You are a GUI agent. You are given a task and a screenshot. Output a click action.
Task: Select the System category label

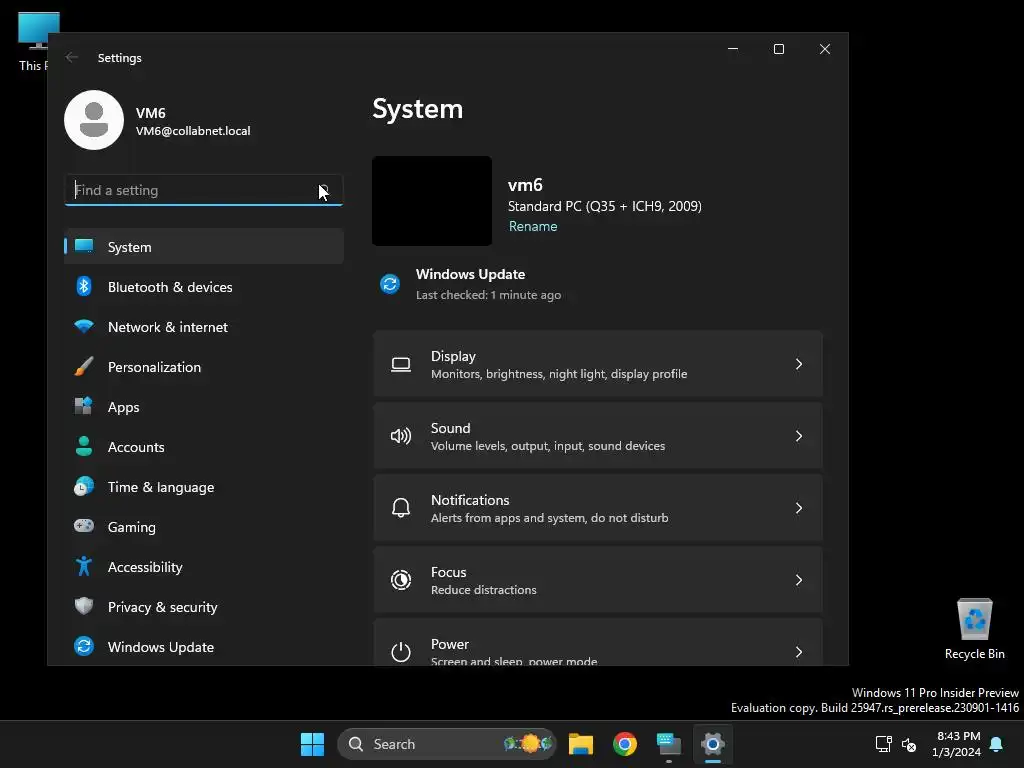(129, 247)
